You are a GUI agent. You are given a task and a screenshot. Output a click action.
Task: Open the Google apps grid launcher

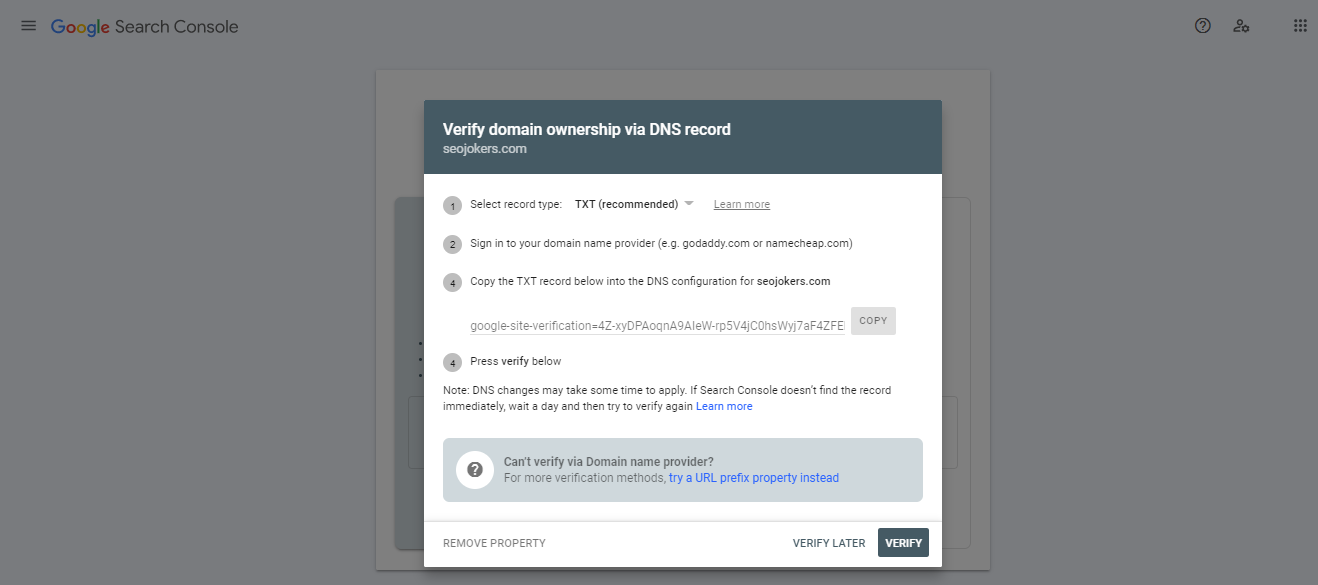[x=1298, y=25]
